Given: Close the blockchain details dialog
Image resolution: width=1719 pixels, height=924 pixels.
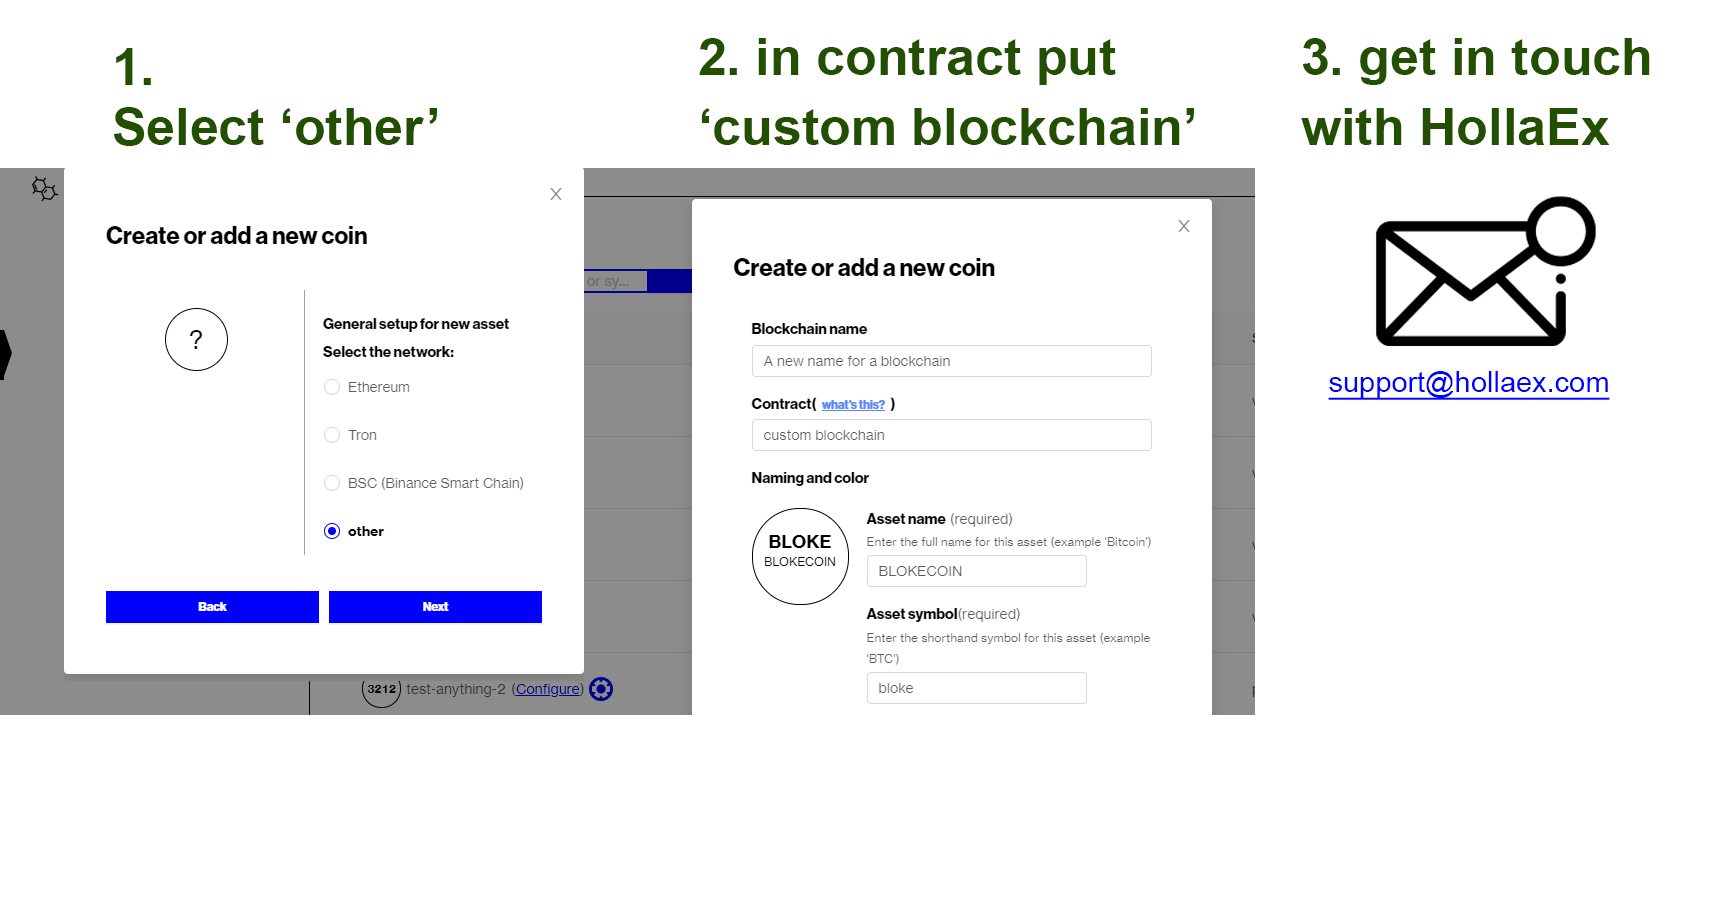Looking at the screenshot, I should pos(1184,226).
